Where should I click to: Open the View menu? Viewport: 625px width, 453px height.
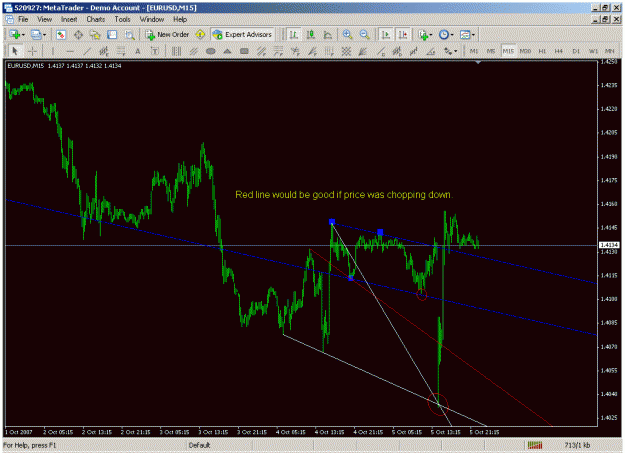(x=45, y=19)
